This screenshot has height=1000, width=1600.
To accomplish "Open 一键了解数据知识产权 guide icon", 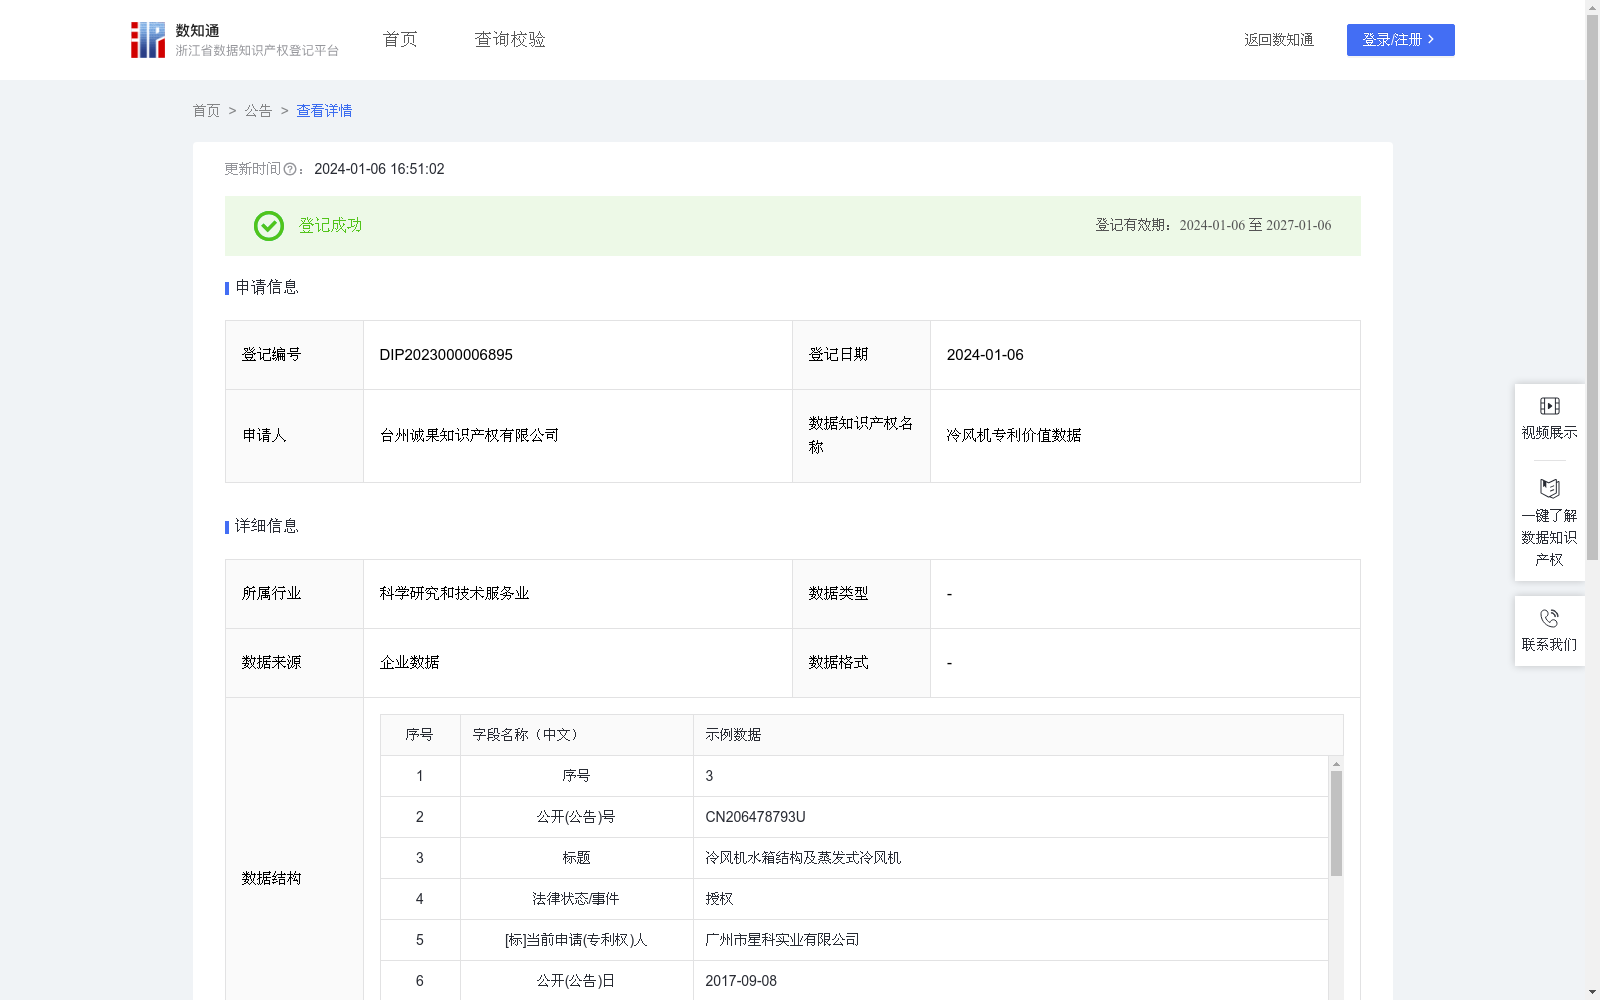I will [1549, 489].
